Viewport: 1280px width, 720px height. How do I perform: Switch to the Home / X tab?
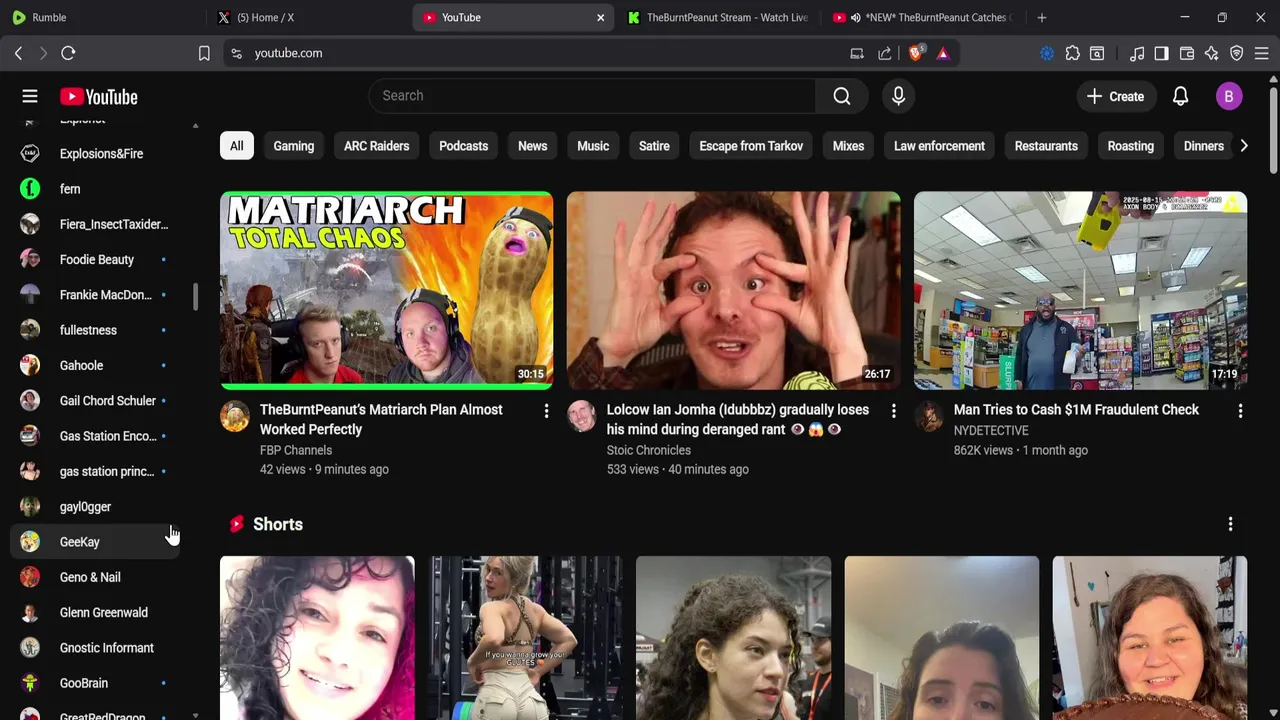306,17
